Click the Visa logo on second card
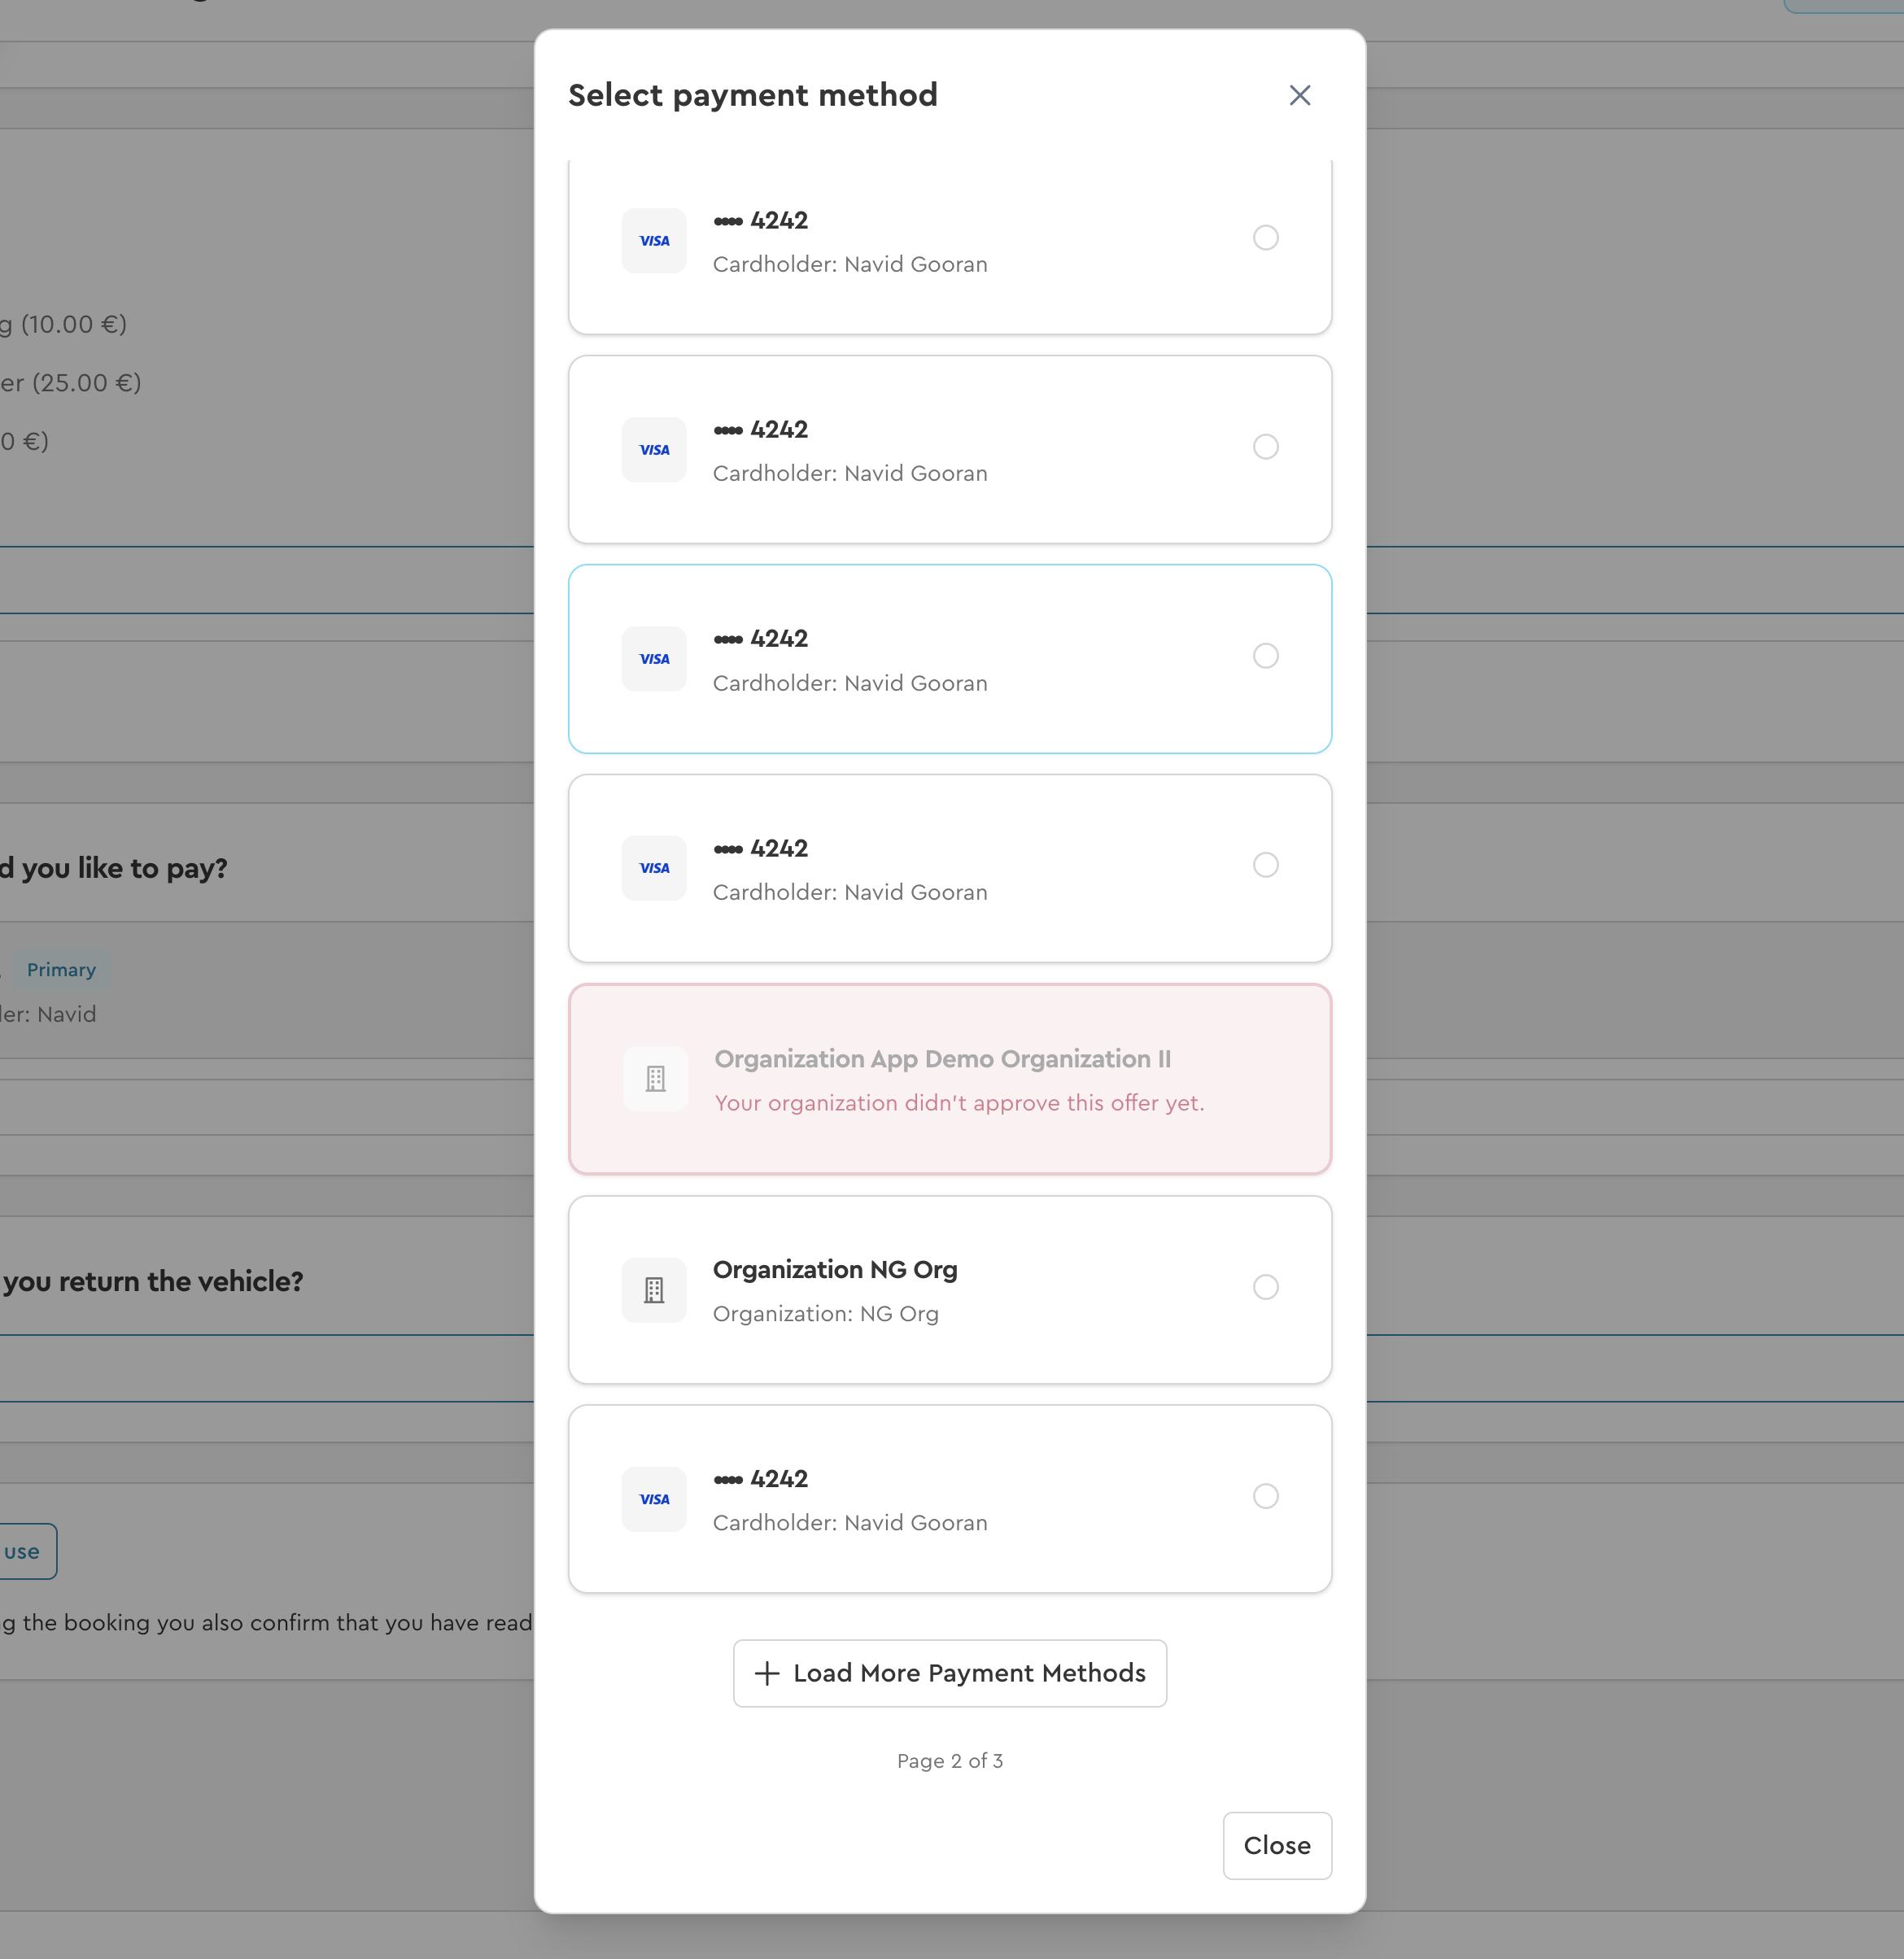Viewport: 1904px width, 1959px height. pos(654,450)
